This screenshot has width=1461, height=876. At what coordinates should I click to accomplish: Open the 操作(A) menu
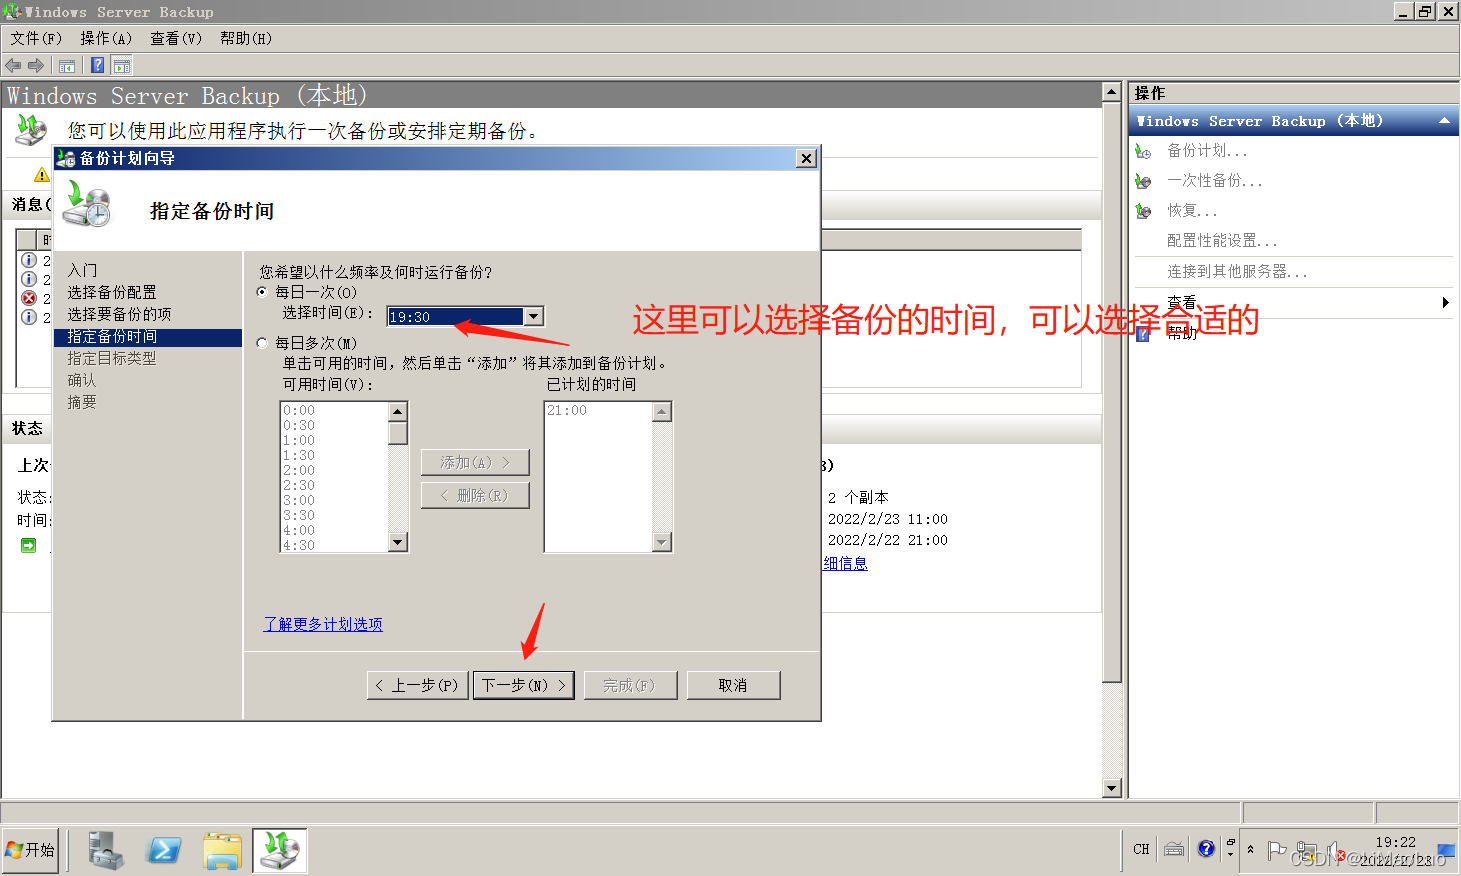[x=106, y=38]
